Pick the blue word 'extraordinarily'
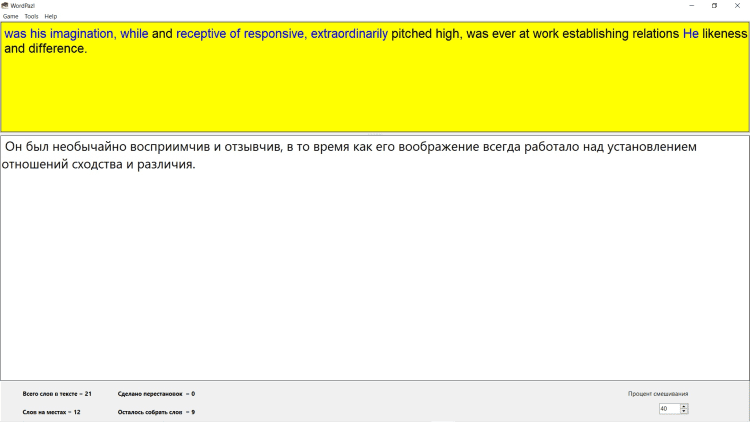 point(348,34)
